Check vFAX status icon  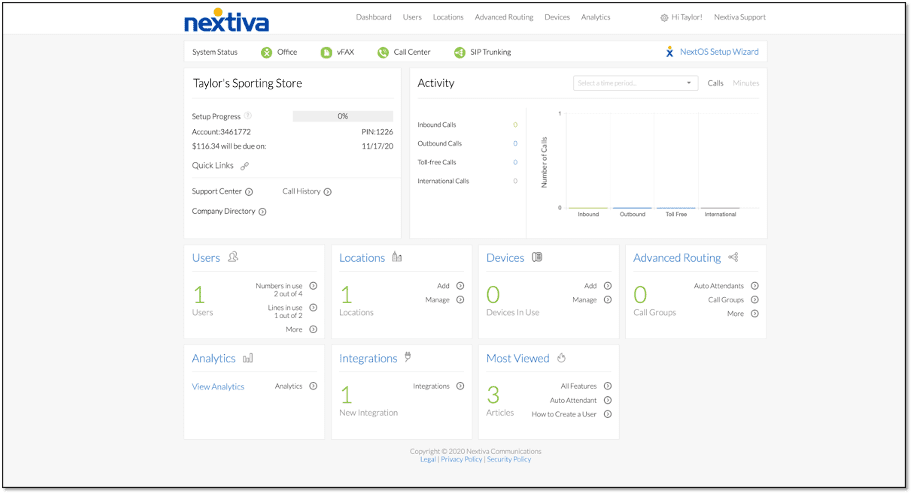(326, 52)
